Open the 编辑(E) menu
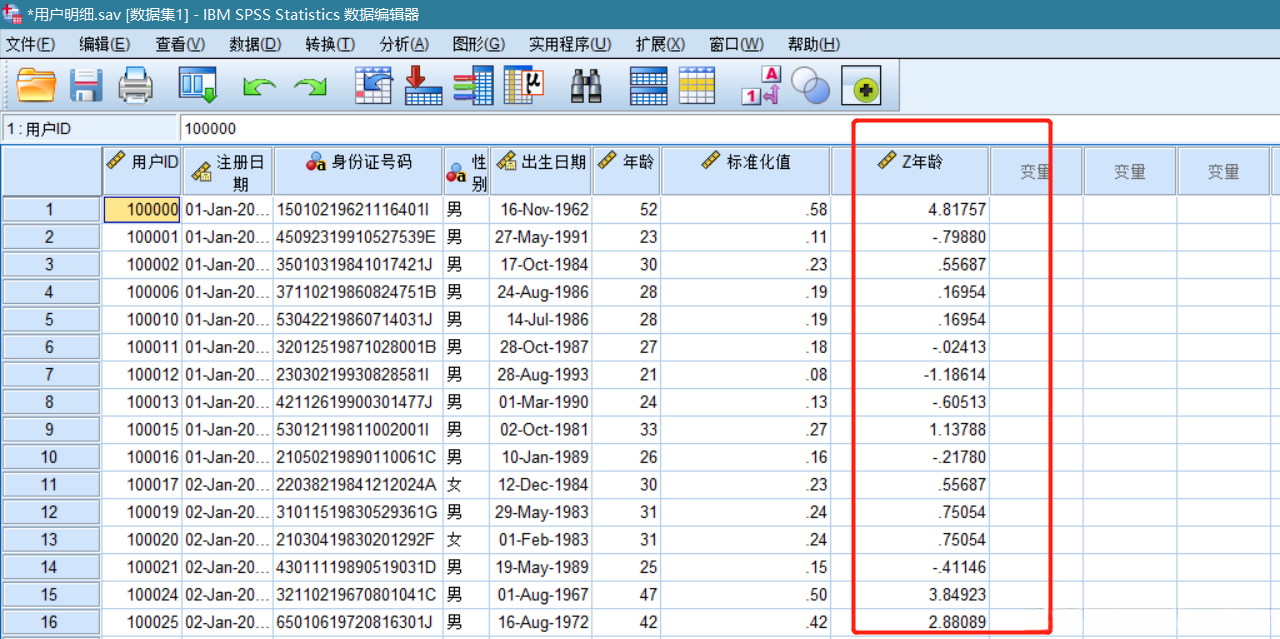 point(105,44)
